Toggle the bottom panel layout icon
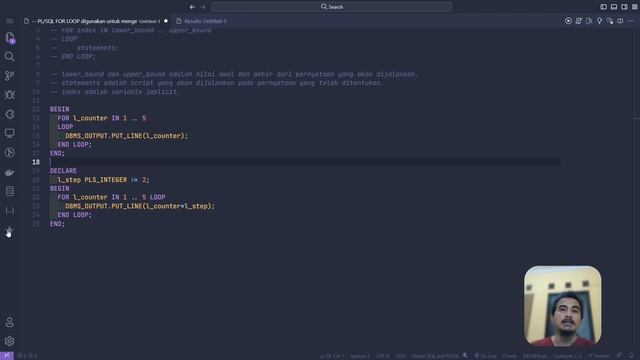This screenshot has height=360, width=640. pos(614,7)
